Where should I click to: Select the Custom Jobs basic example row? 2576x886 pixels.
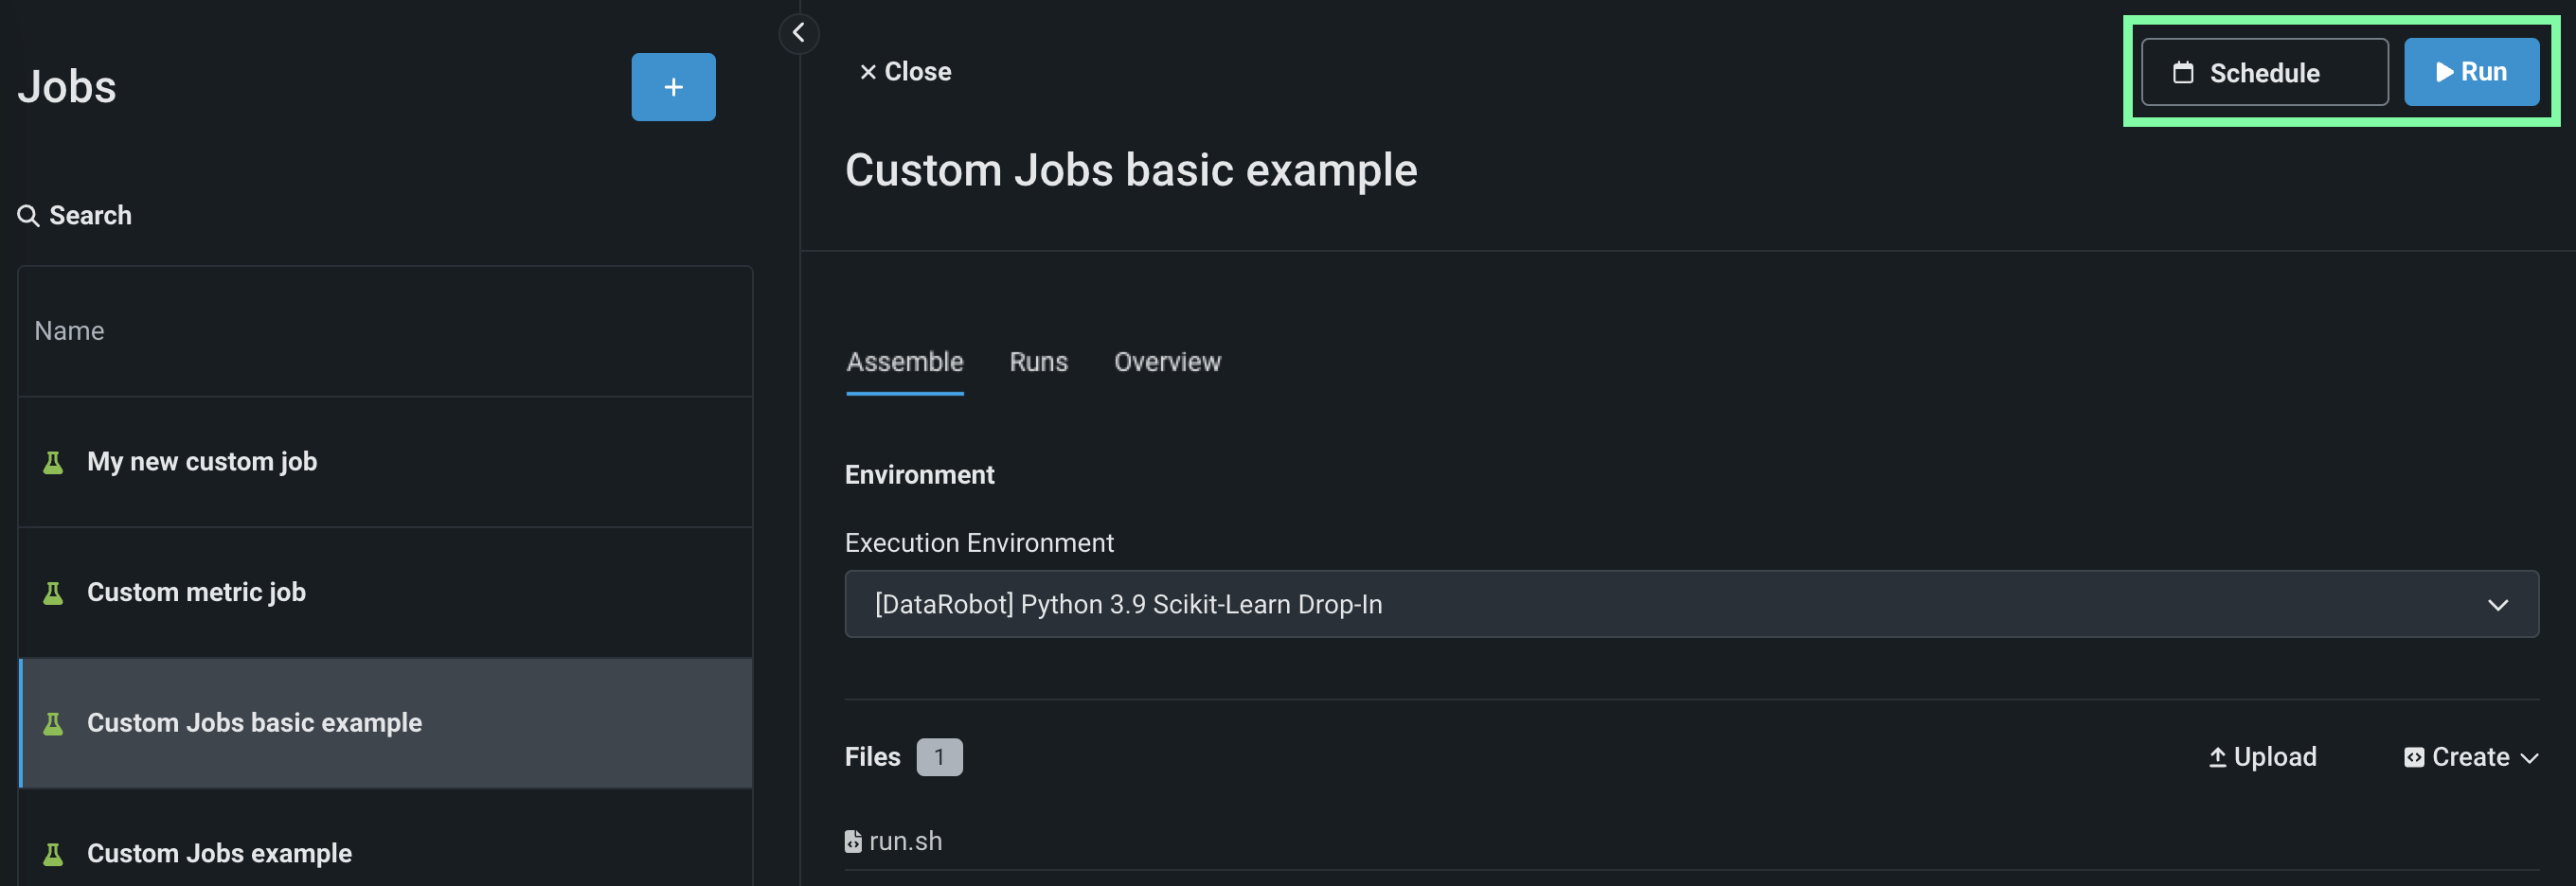(x=385, y=723)
